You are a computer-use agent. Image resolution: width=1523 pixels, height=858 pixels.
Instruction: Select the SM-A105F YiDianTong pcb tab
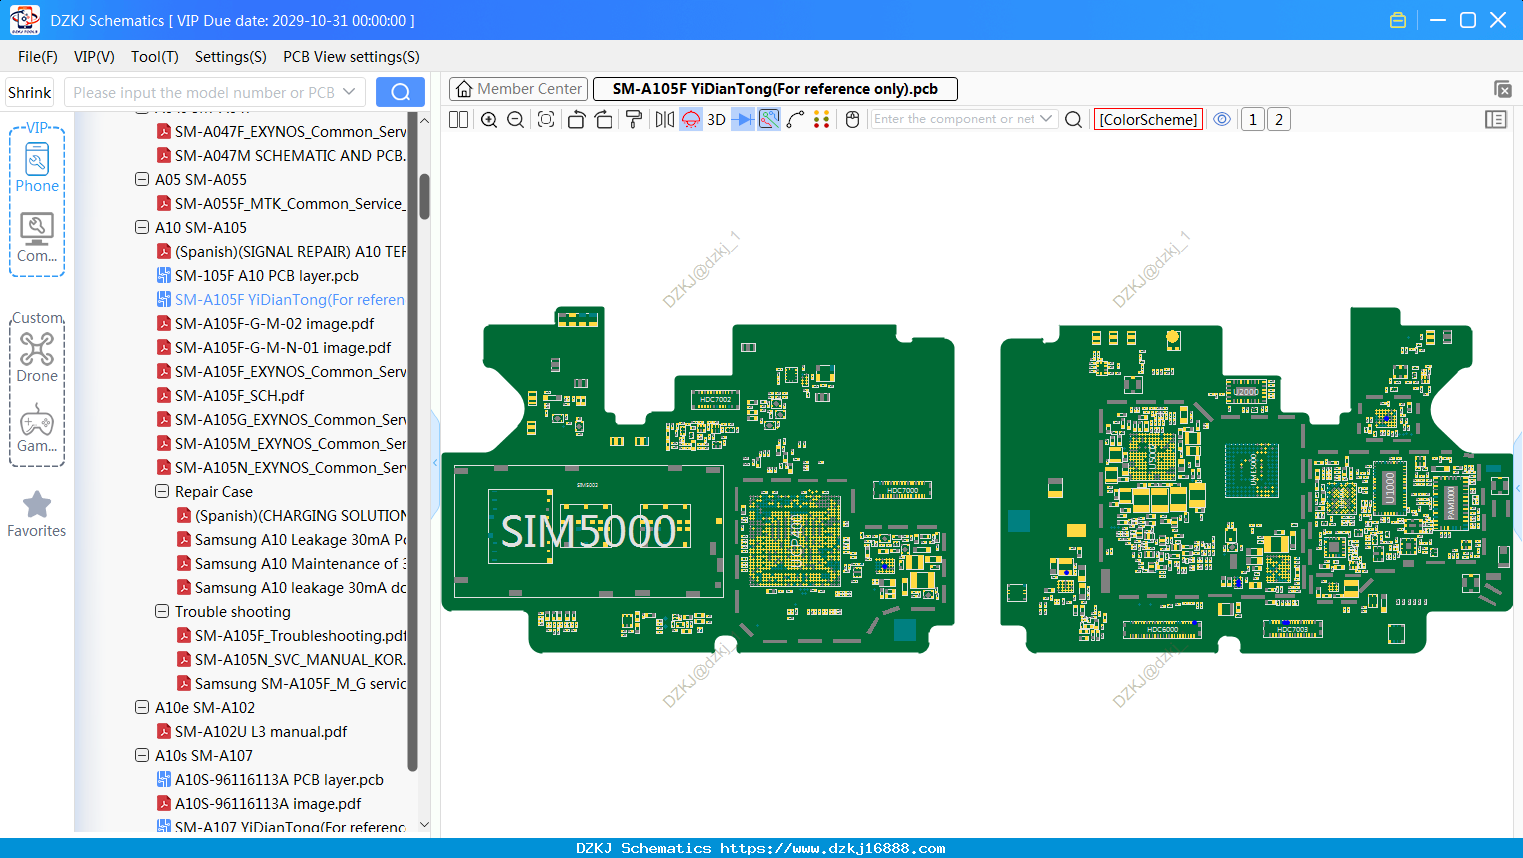(x=775, y=89)
